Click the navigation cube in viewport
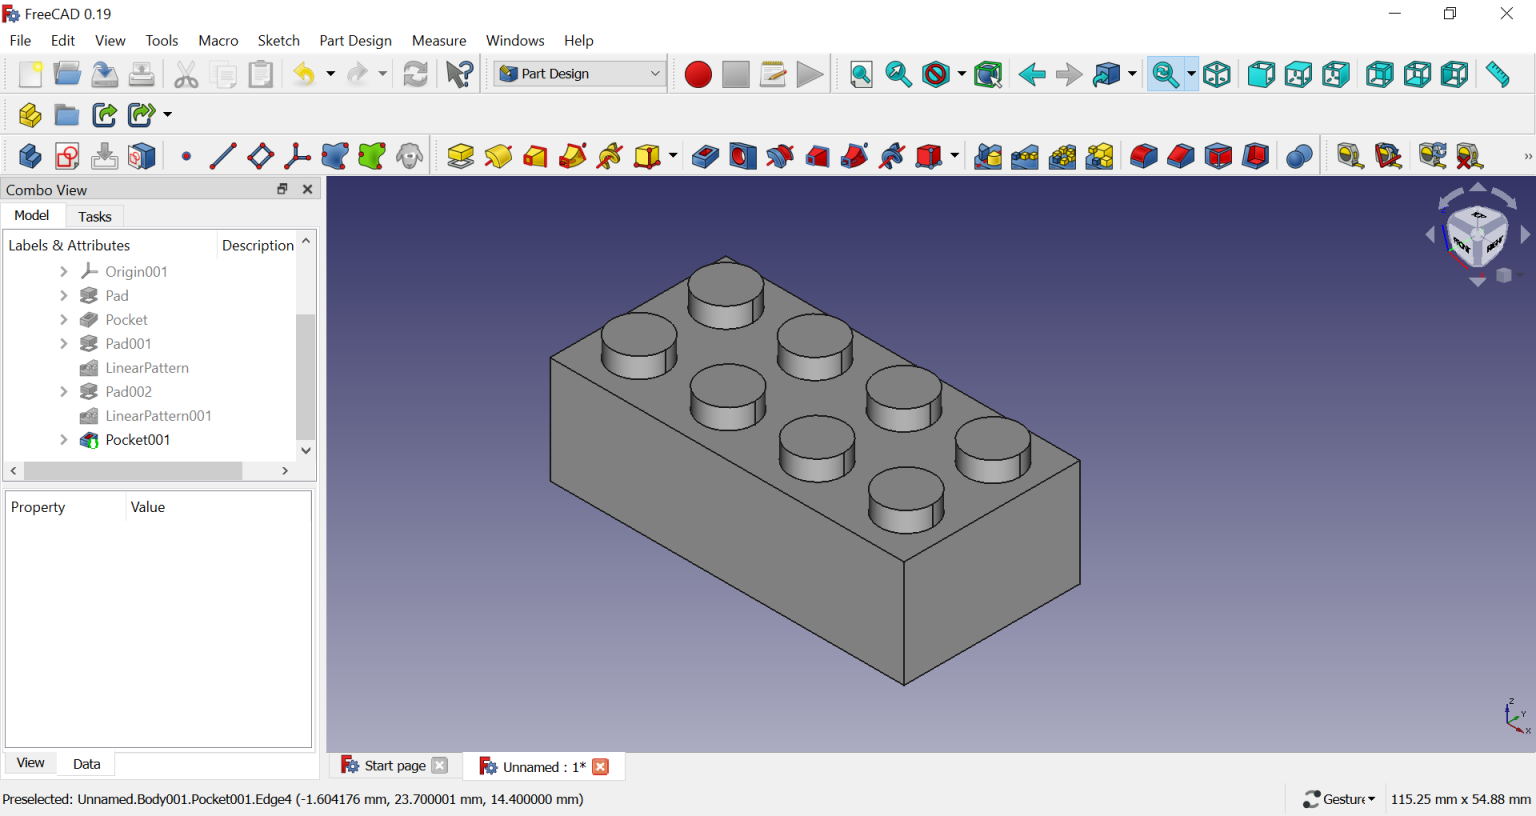1536x816 pixels. pos(1477,236)
